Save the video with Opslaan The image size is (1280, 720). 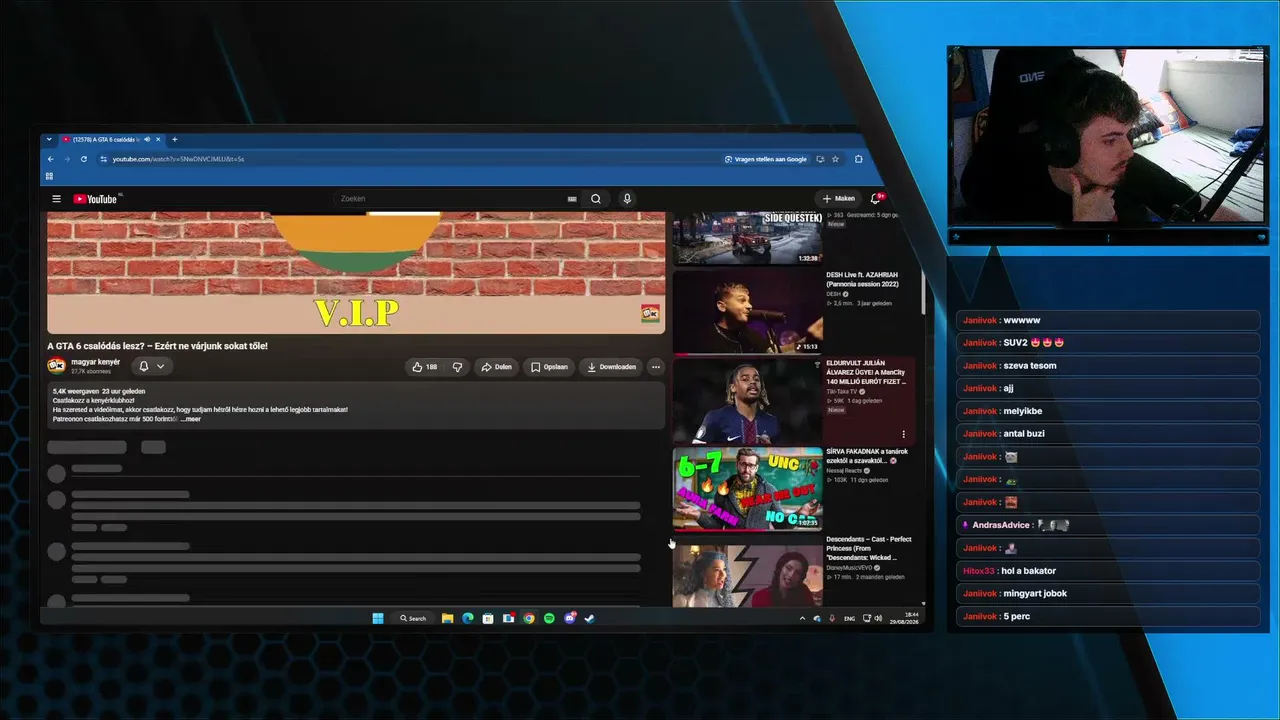[x=550, y=367]
